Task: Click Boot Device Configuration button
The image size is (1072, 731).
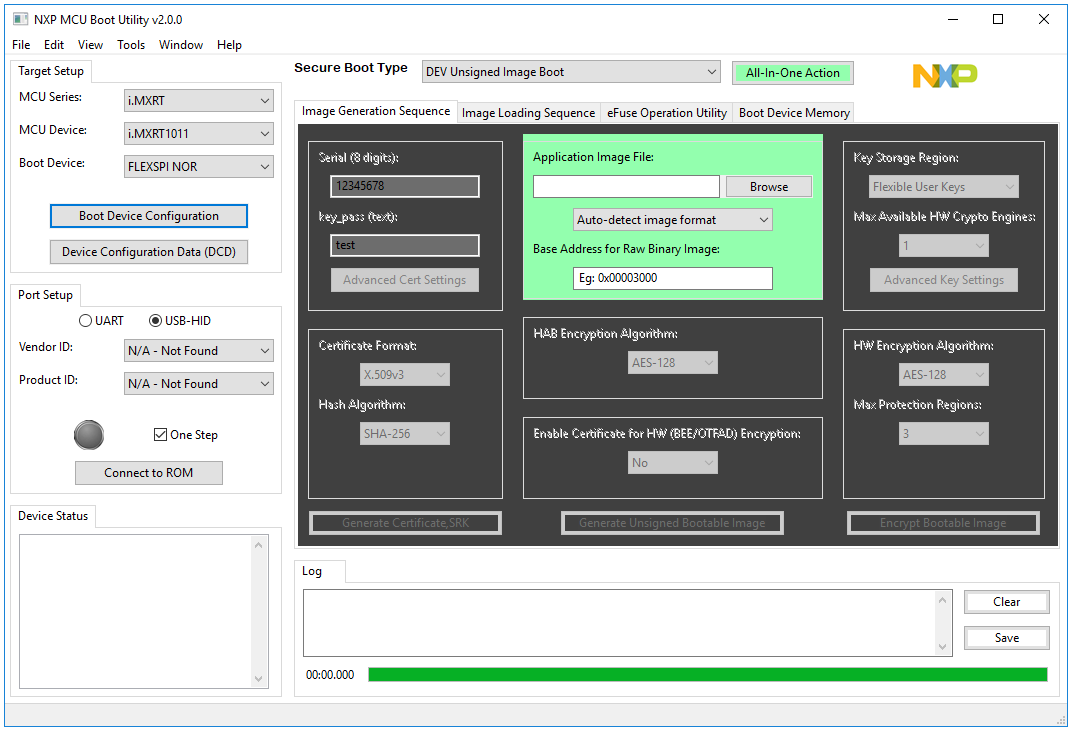Action: coord(148,216)
